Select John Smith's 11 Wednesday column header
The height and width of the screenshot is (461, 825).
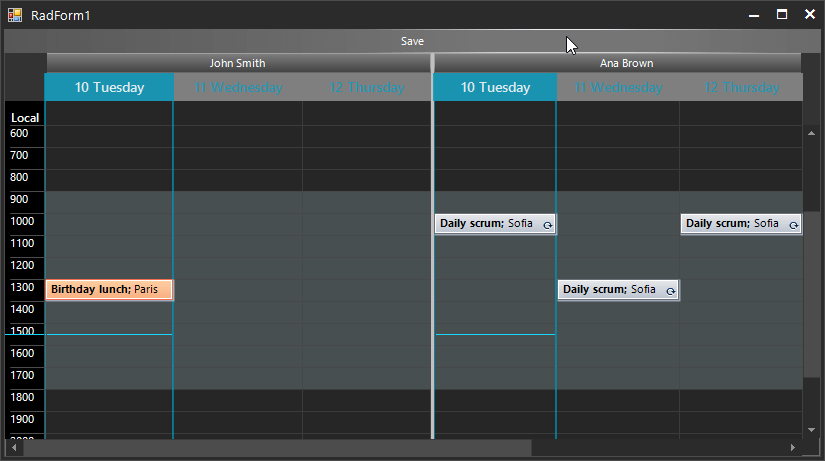[238, 87]
